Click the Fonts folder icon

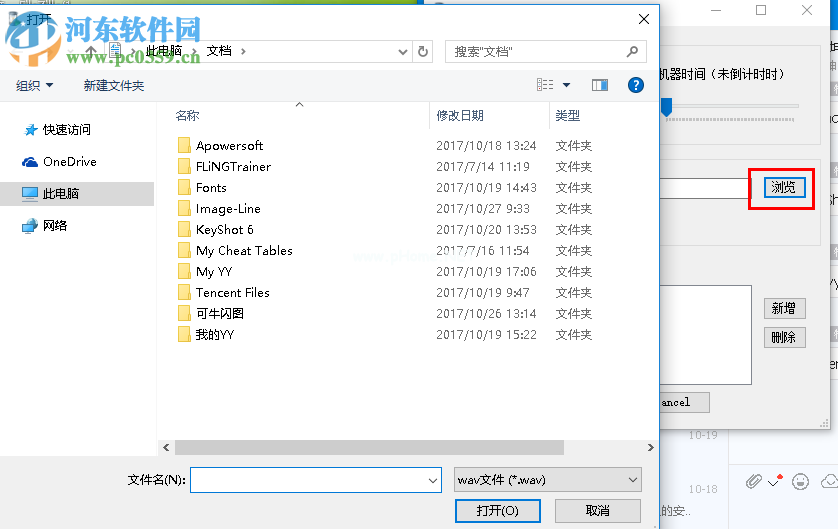point(184,188)
